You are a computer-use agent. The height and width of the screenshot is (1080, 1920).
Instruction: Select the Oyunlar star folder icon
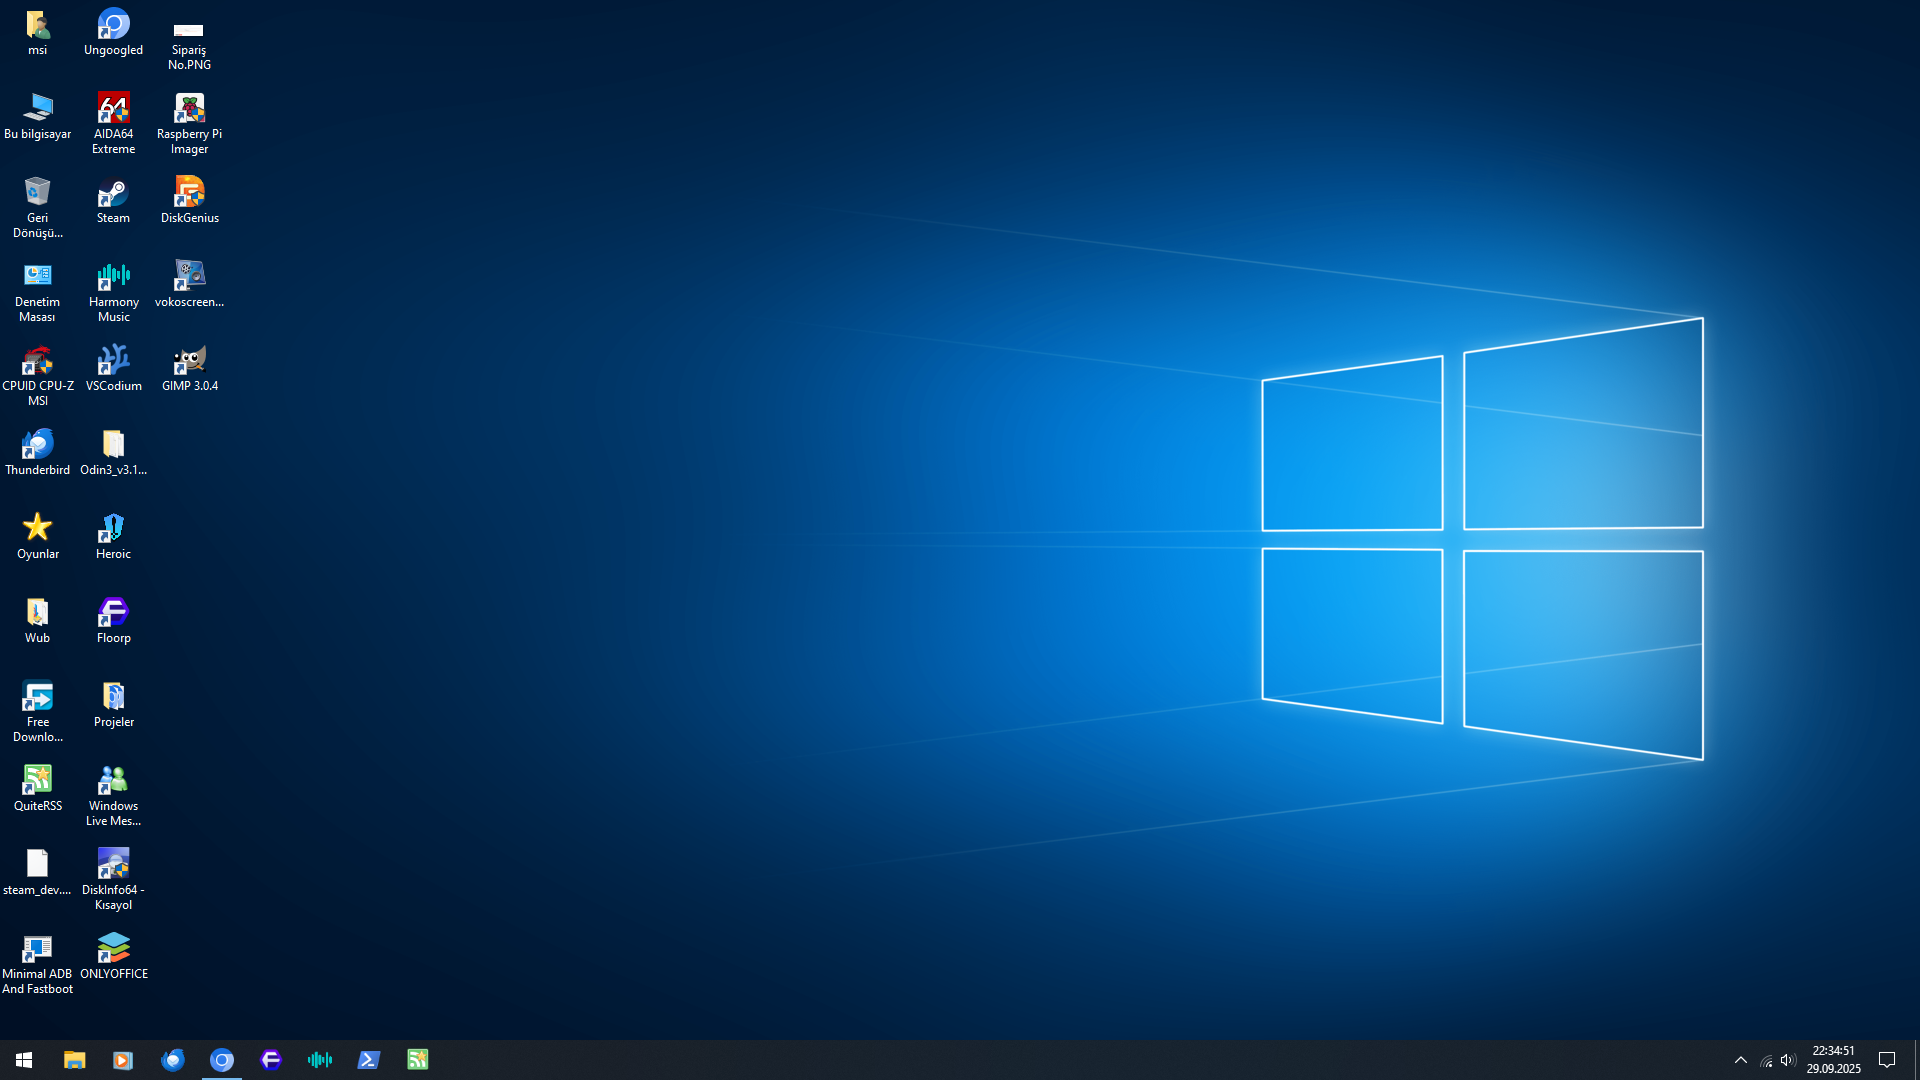[x=37, y=537]
